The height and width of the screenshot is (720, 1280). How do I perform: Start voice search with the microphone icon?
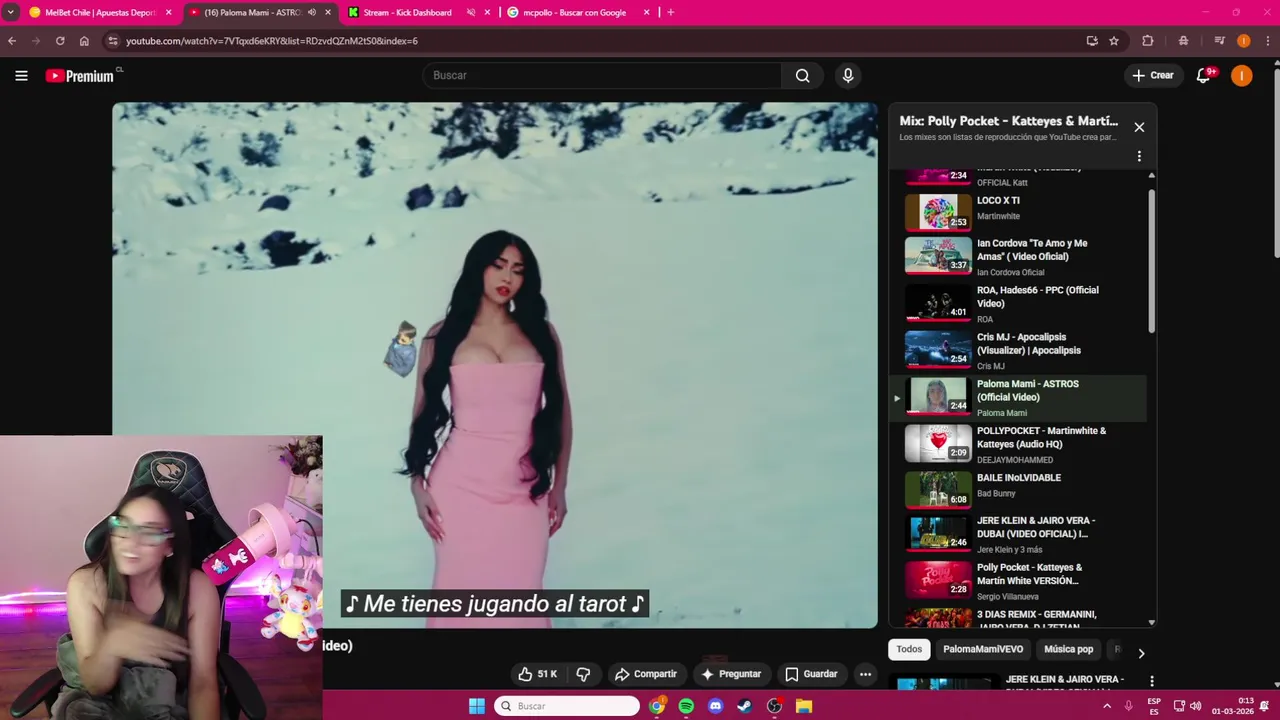(848, 76)
